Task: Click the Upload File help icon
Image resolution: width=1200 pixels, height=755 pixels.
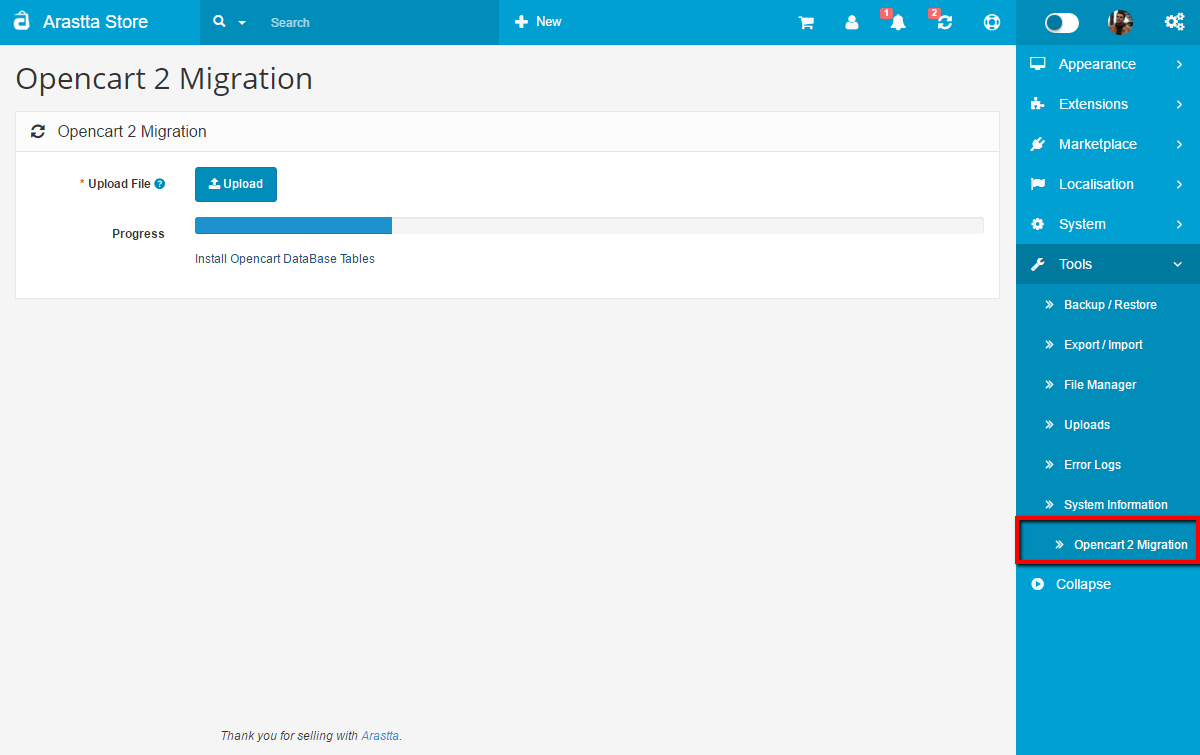Action: pyautogui.click(x=160, y=183)
